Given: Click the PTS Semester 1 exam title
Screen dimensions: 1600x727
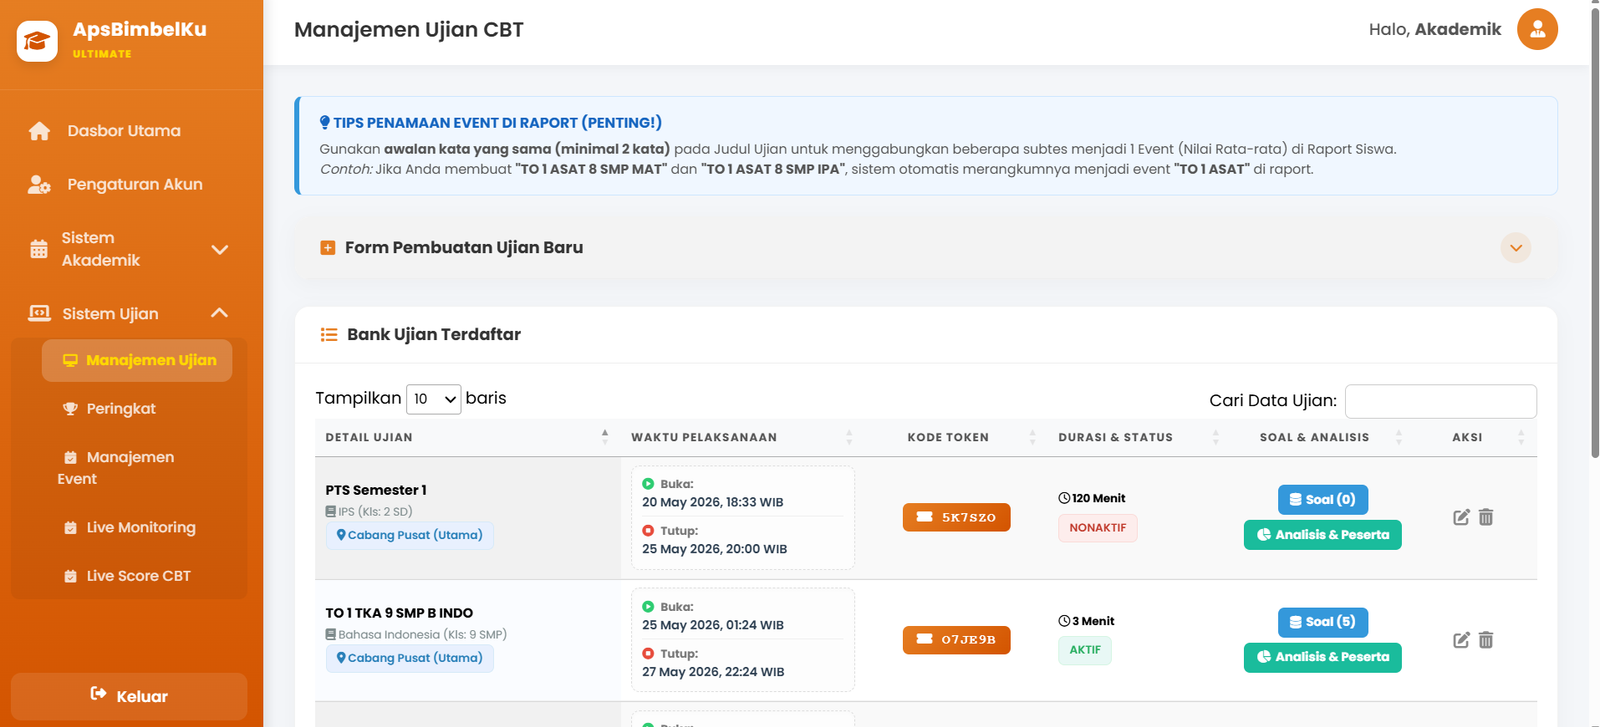Looking at the screenshot, I should [x=376, y=490].
